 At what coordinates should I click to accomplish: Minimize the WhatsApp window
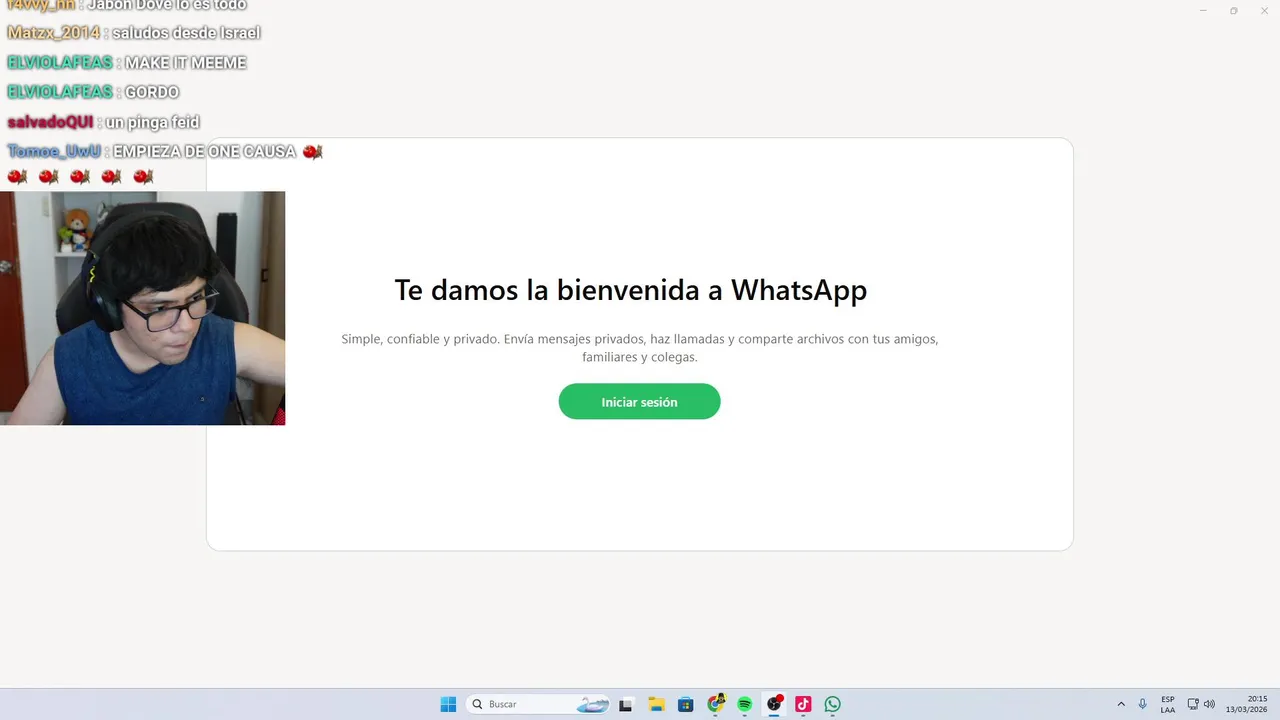[1203, 10]
